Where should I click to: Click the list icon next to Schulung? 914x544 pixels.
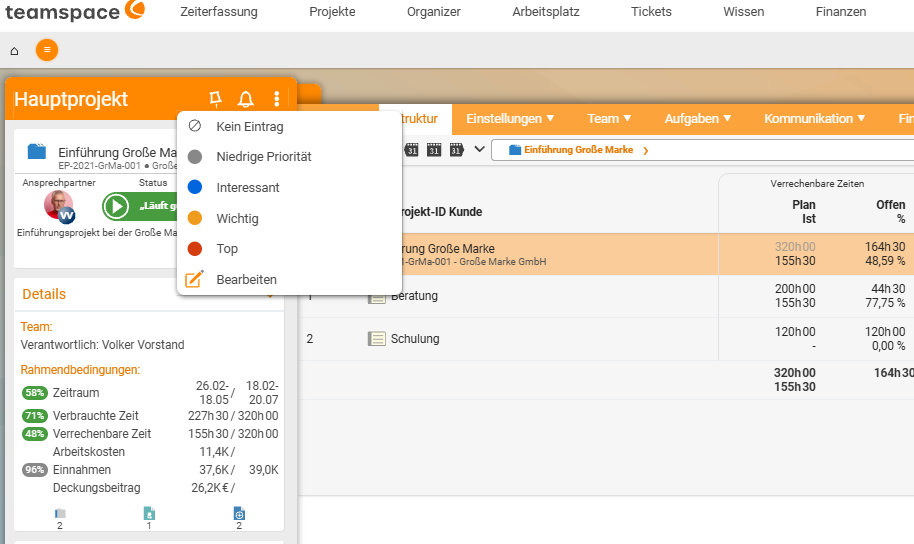click(x=377, y=339)
